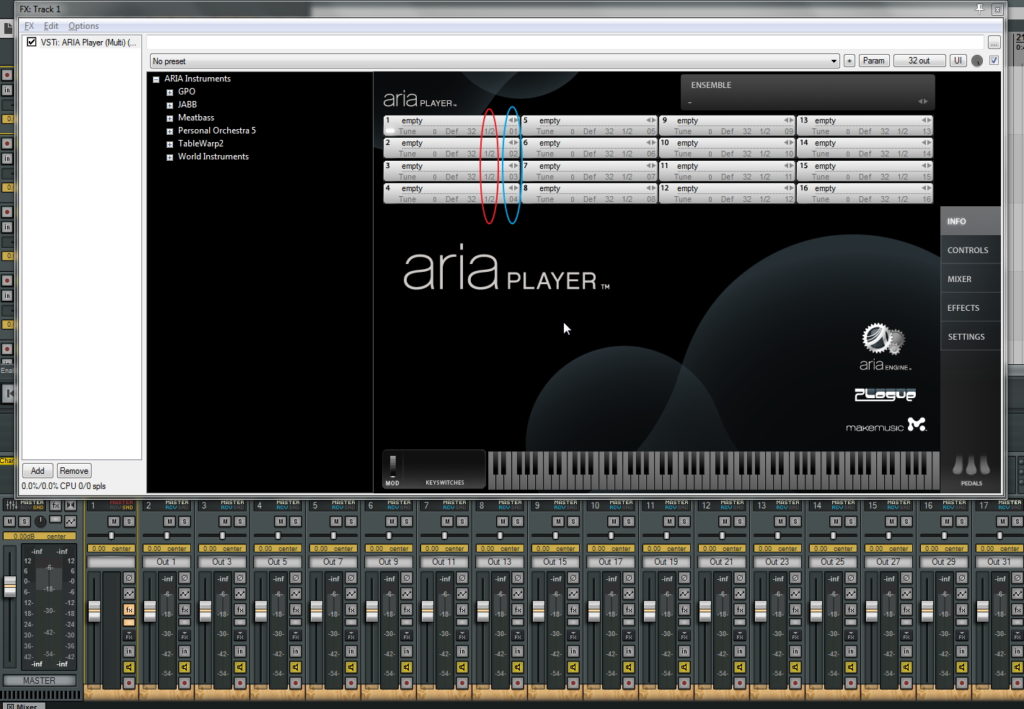The height and width of the screenshot is (709, 1024).
Task: Toggle the plugin bypass checkbox near UI button
Action: tap(993, 61)
